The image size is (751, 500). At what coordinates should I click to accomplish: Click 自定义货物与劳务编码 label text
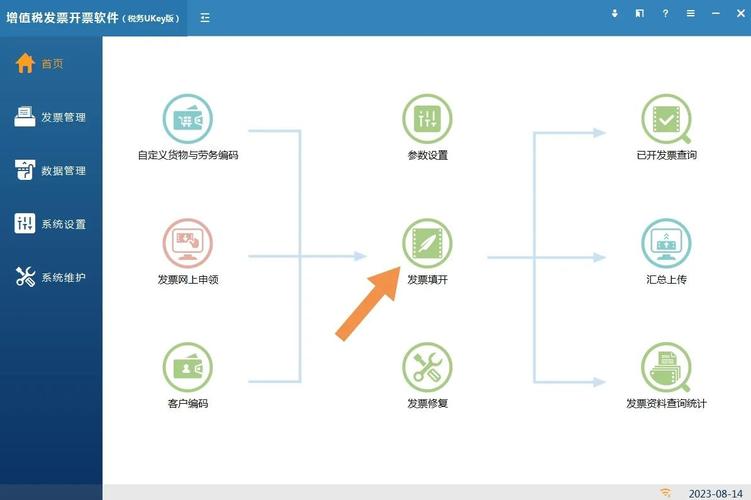188,155
